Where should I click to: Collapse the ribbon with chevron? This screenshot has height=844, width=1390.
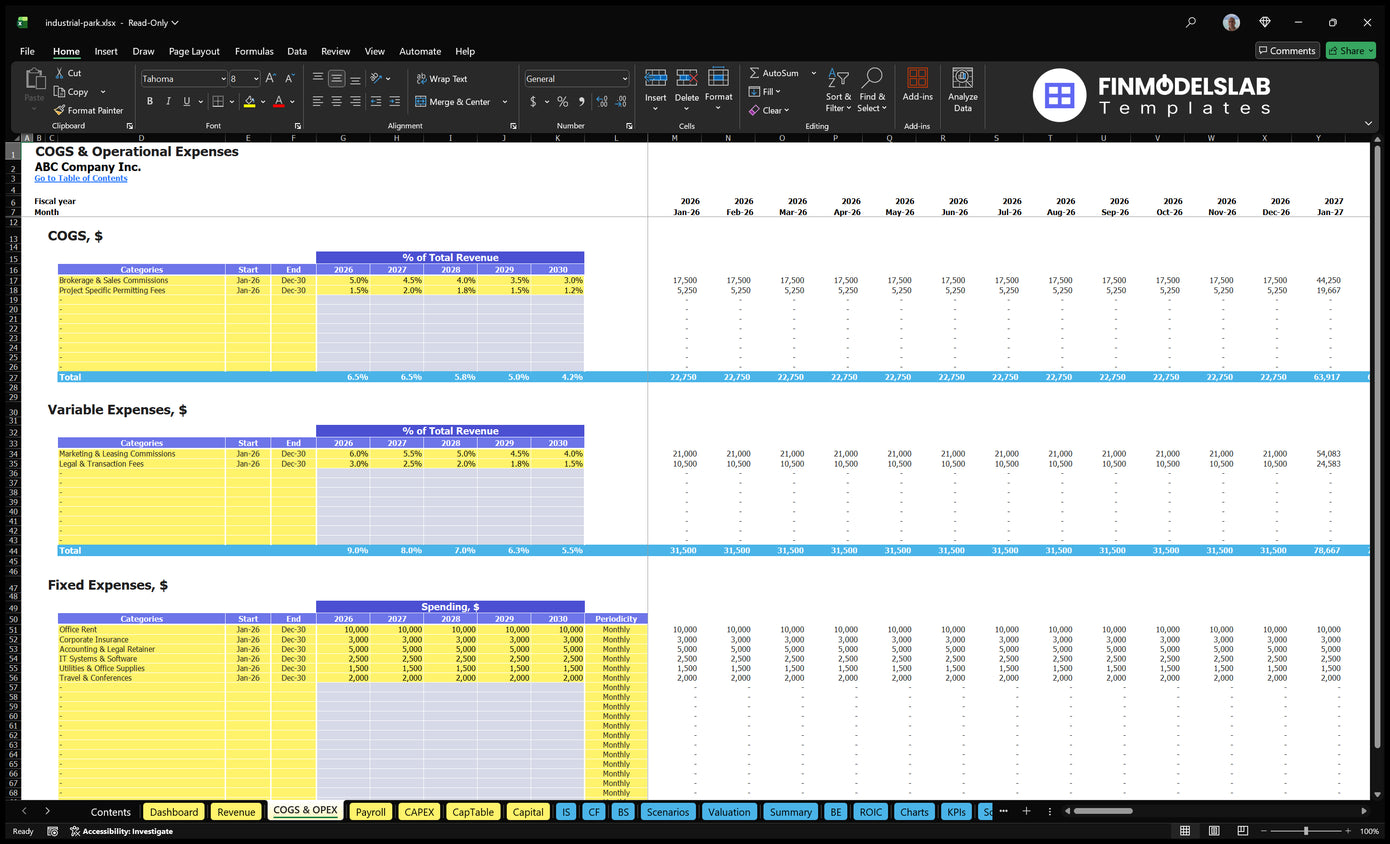coord(1368,123)
